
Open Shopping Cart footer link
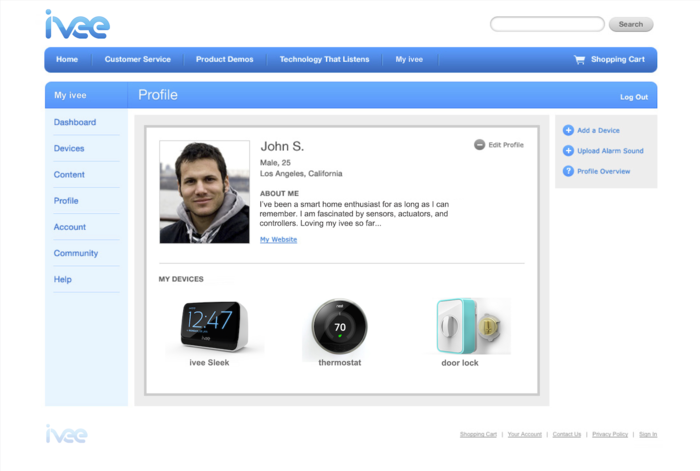(x=478, y=434)
